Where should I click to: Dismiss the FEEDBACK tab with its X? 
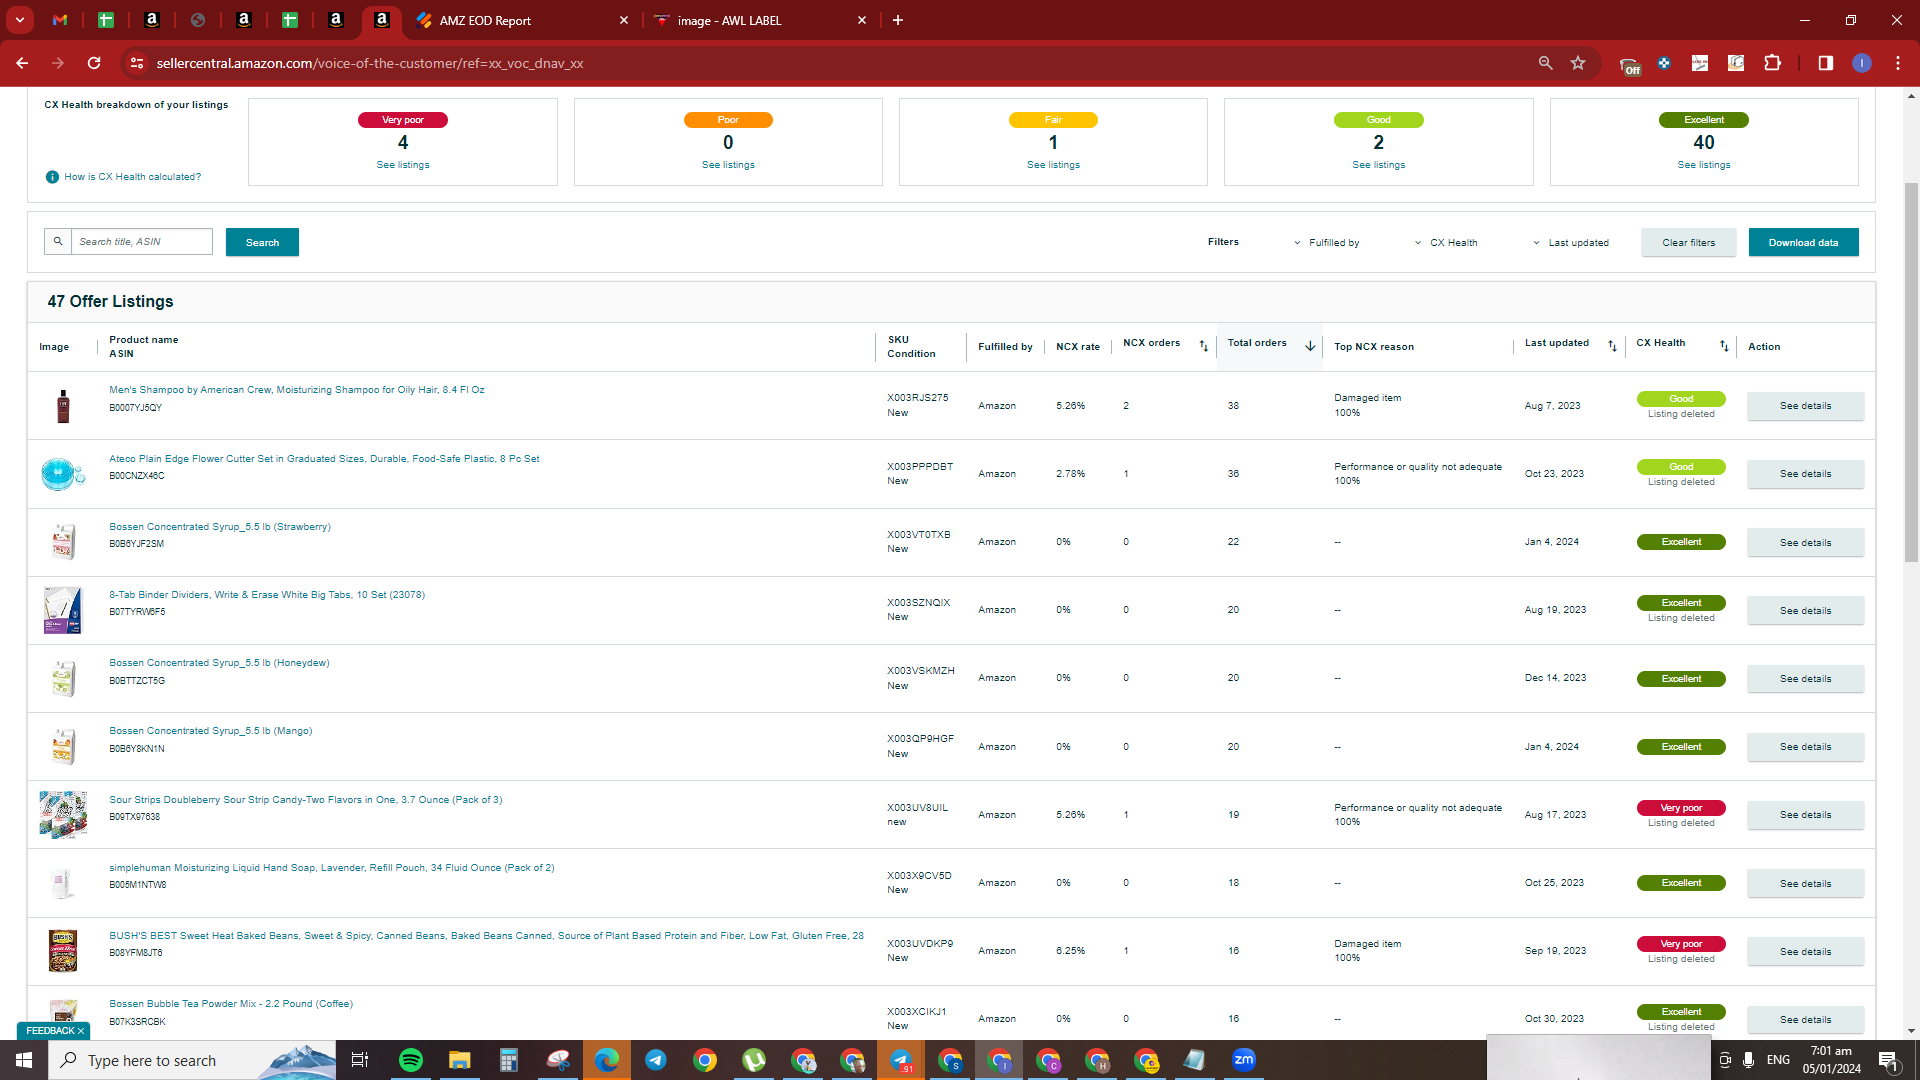[x=81, y=1031]
